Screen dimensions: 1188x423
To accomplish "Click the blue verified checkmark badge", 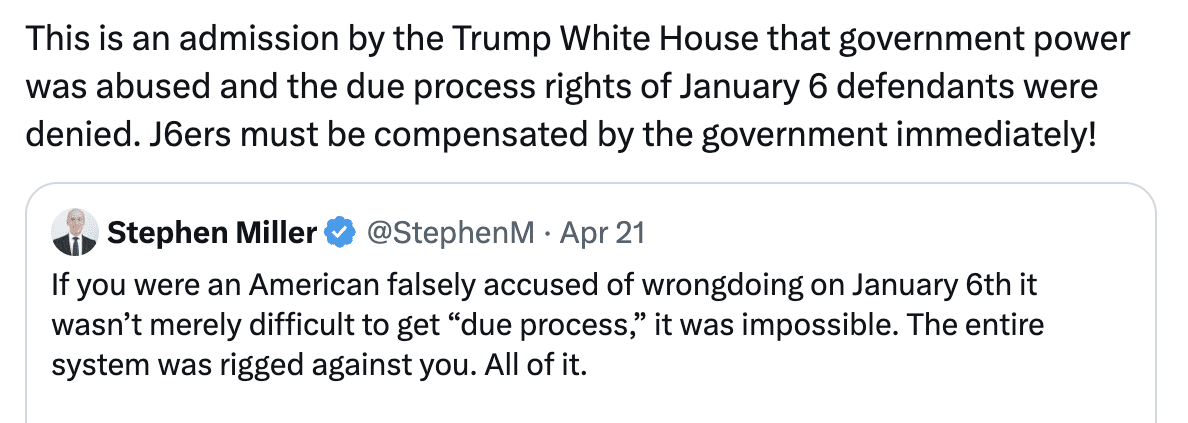I will coord(341,234).
